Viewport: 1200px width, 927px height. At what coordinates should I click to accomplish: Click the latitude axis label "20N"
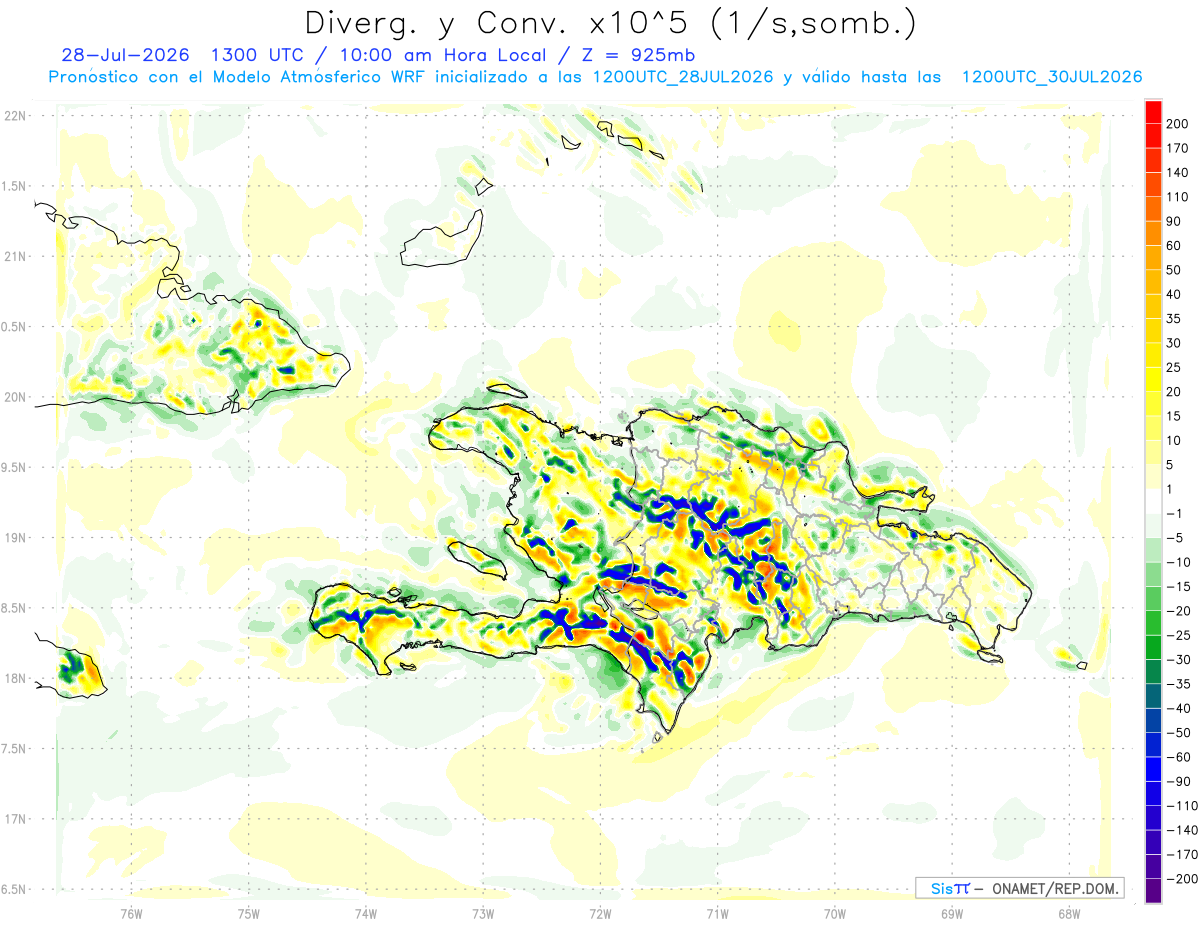[x=15, y=397]
